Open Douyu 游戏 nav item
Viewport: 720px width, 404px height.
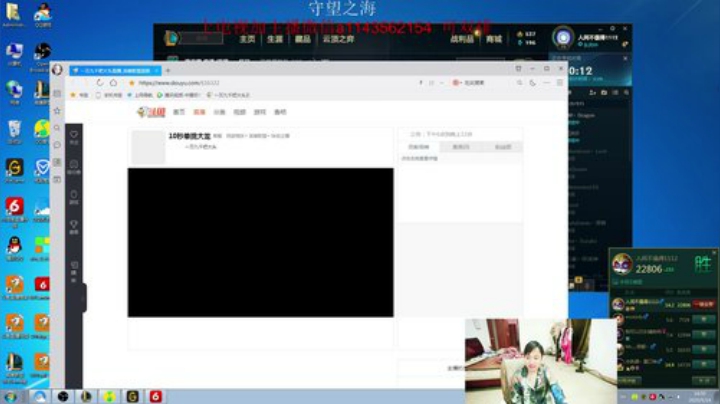259,112
